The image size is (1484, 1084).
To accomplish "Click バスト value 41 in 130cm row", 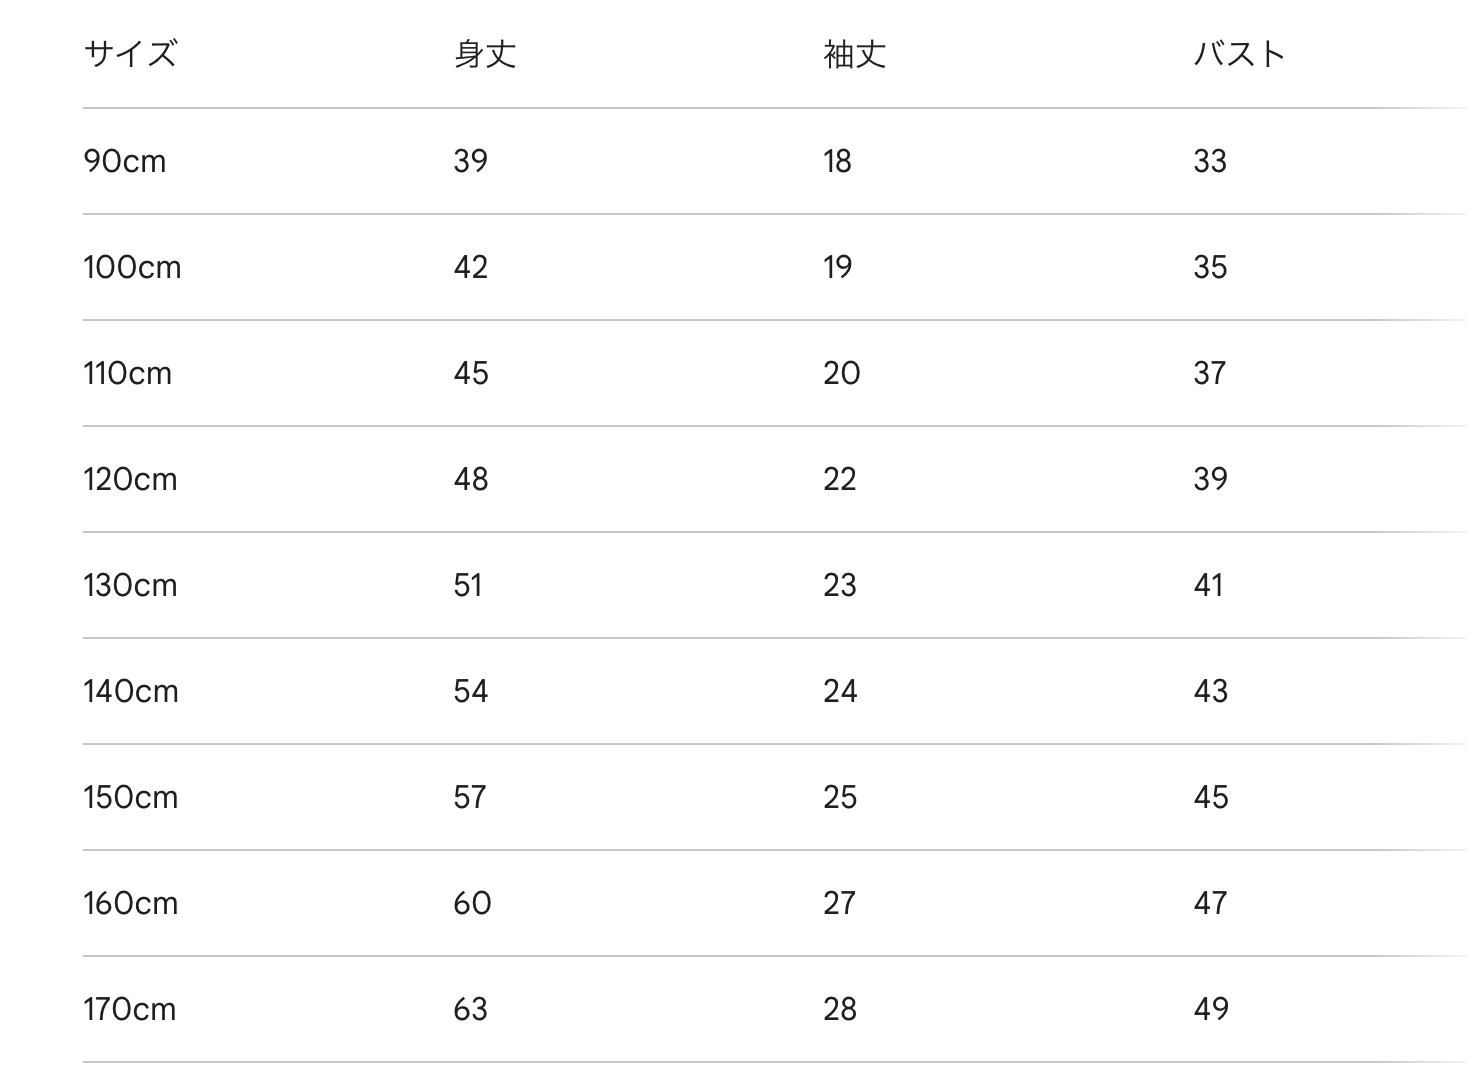I will (1208, 585).
